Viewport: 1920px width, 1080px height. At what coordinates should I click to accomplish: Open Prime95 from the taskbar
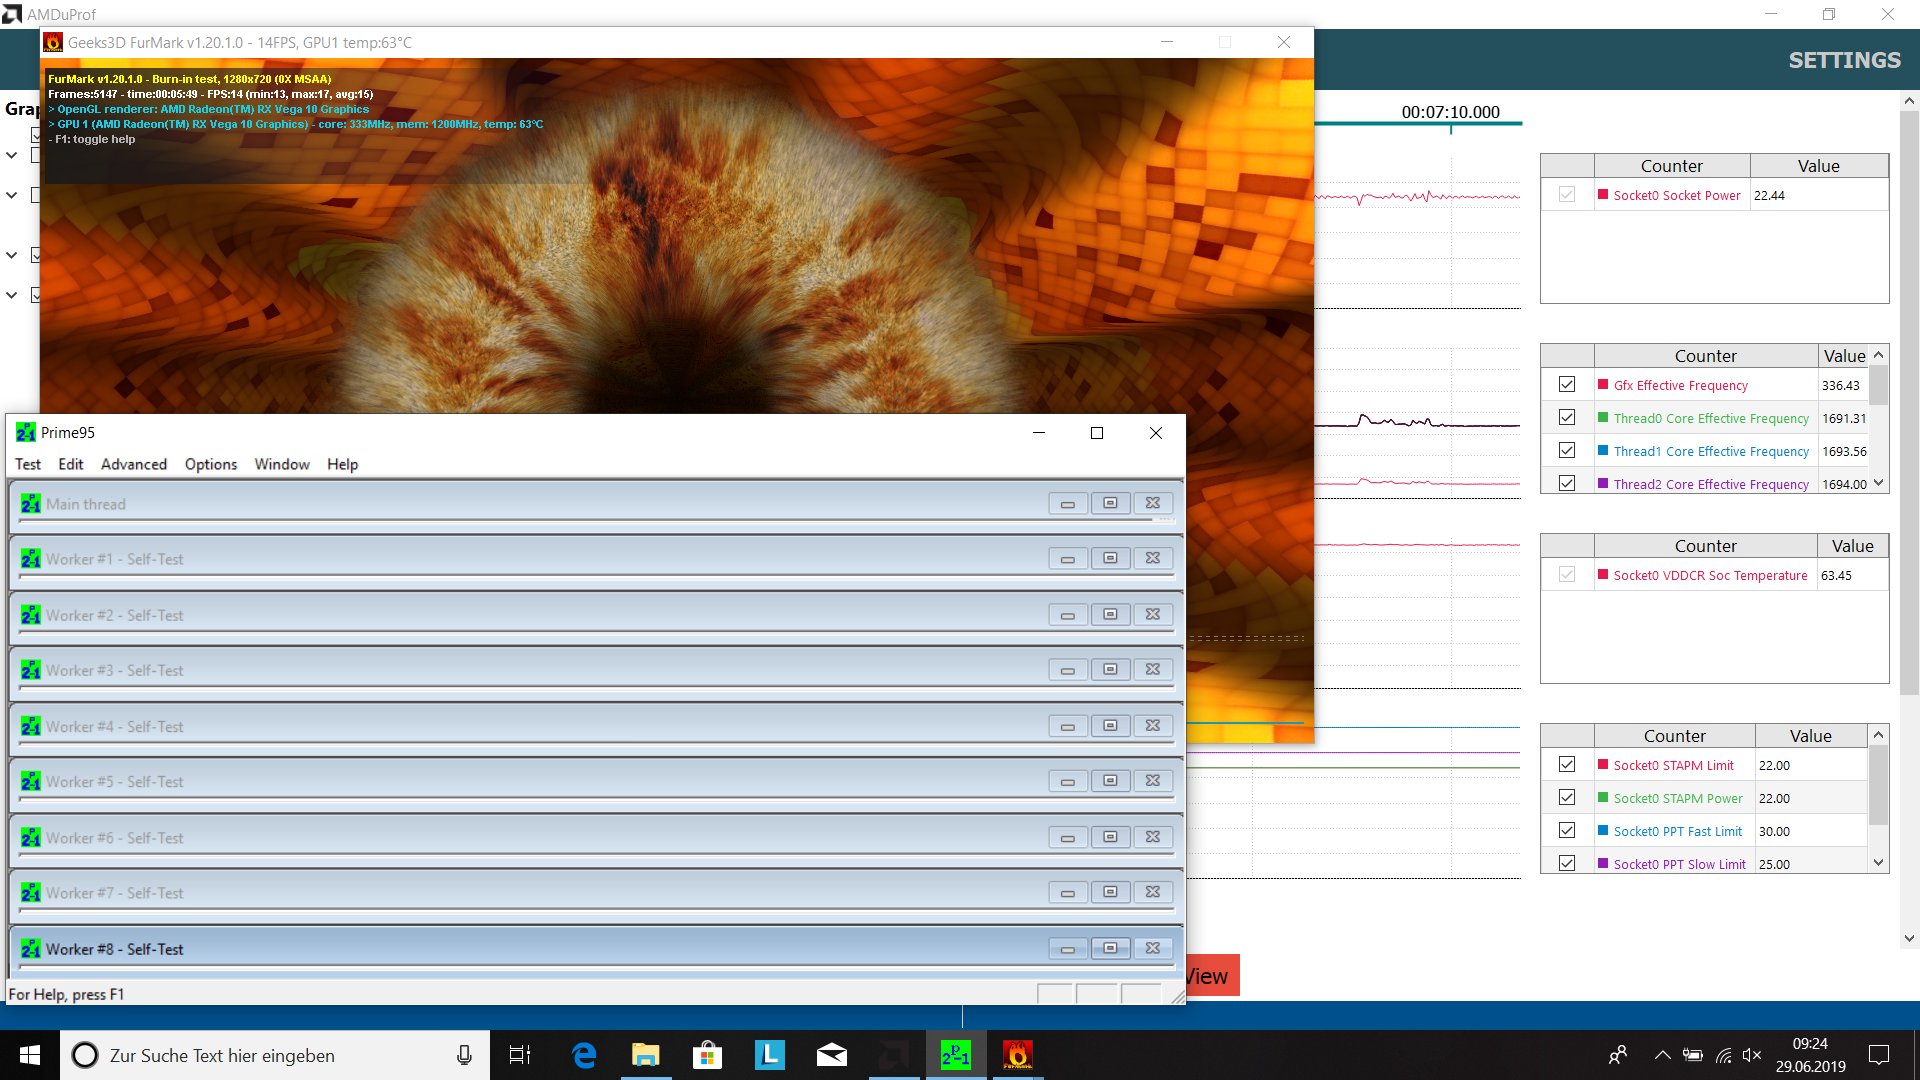955,1055
